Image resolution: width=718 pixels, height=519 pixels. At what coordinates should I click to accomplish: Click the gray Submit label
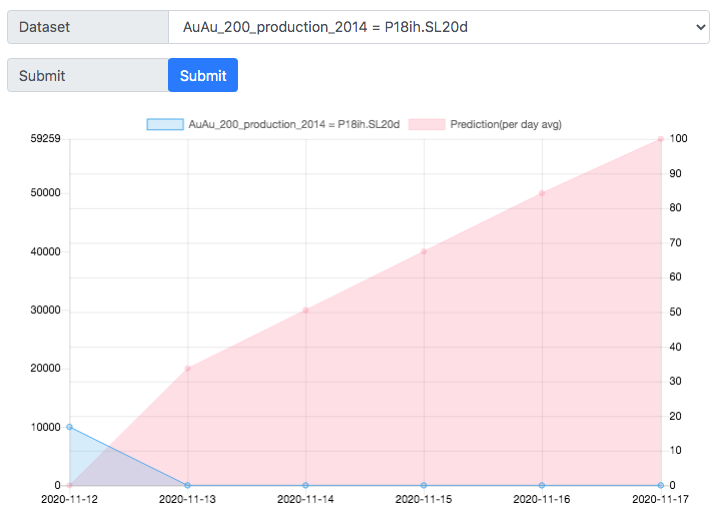coord(88,75)
